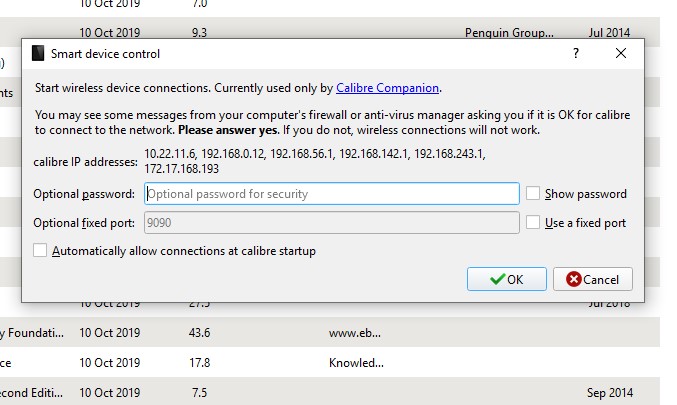The image size is (677, 405).
Task: Click the green checkmark icon on OK
Action: point(497,279)
